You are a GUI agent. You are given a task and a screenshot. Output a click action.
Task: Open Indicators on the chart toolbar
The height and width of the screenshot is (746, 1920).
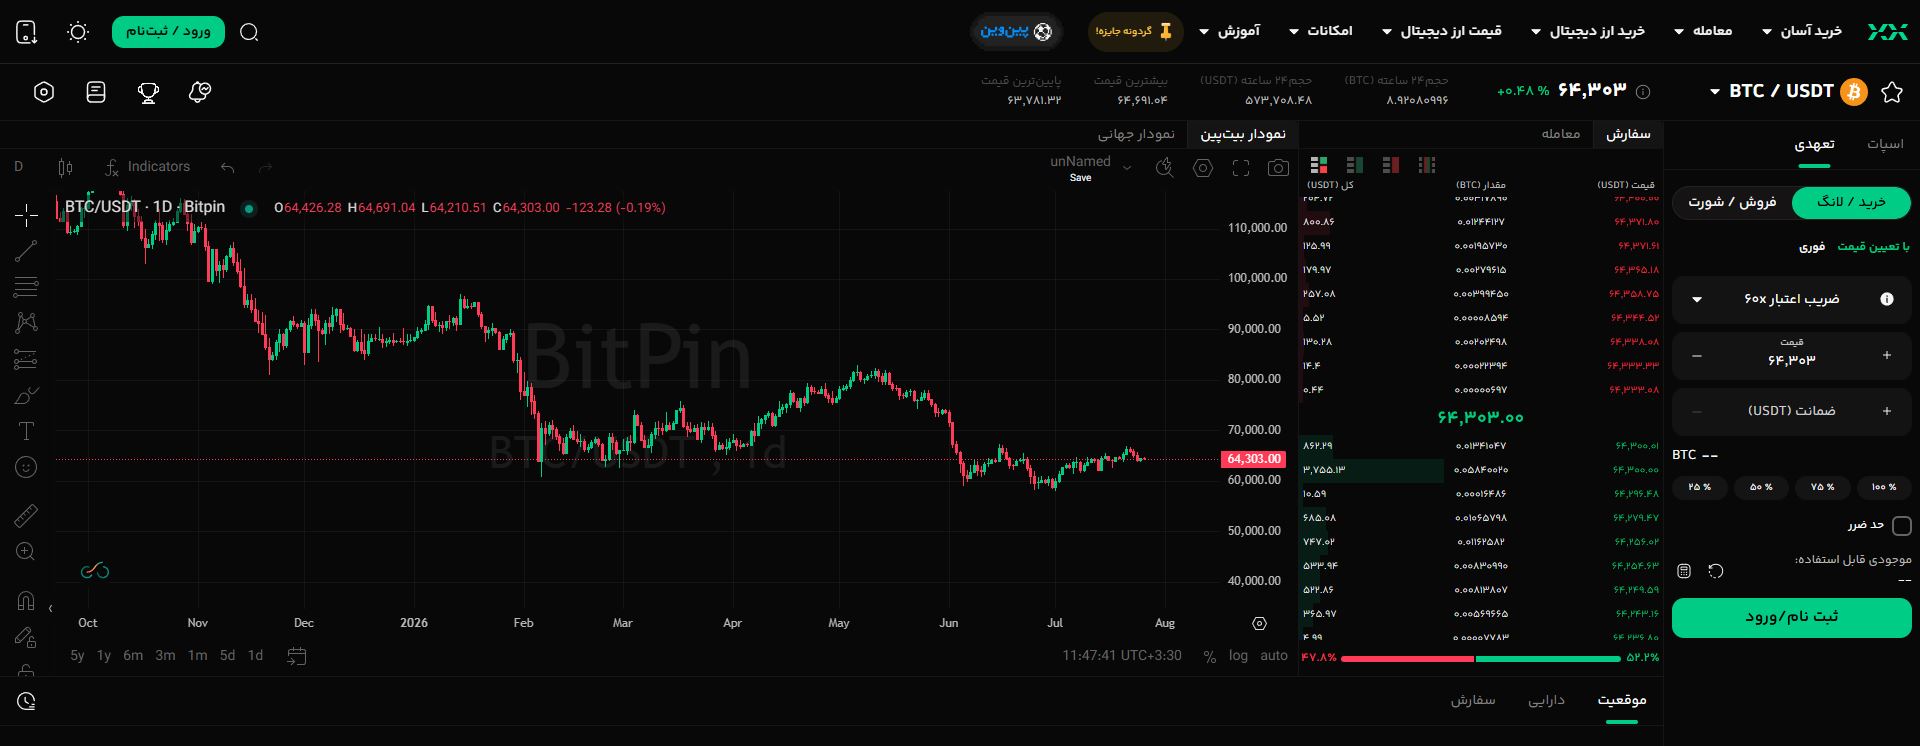click(147, 167)
